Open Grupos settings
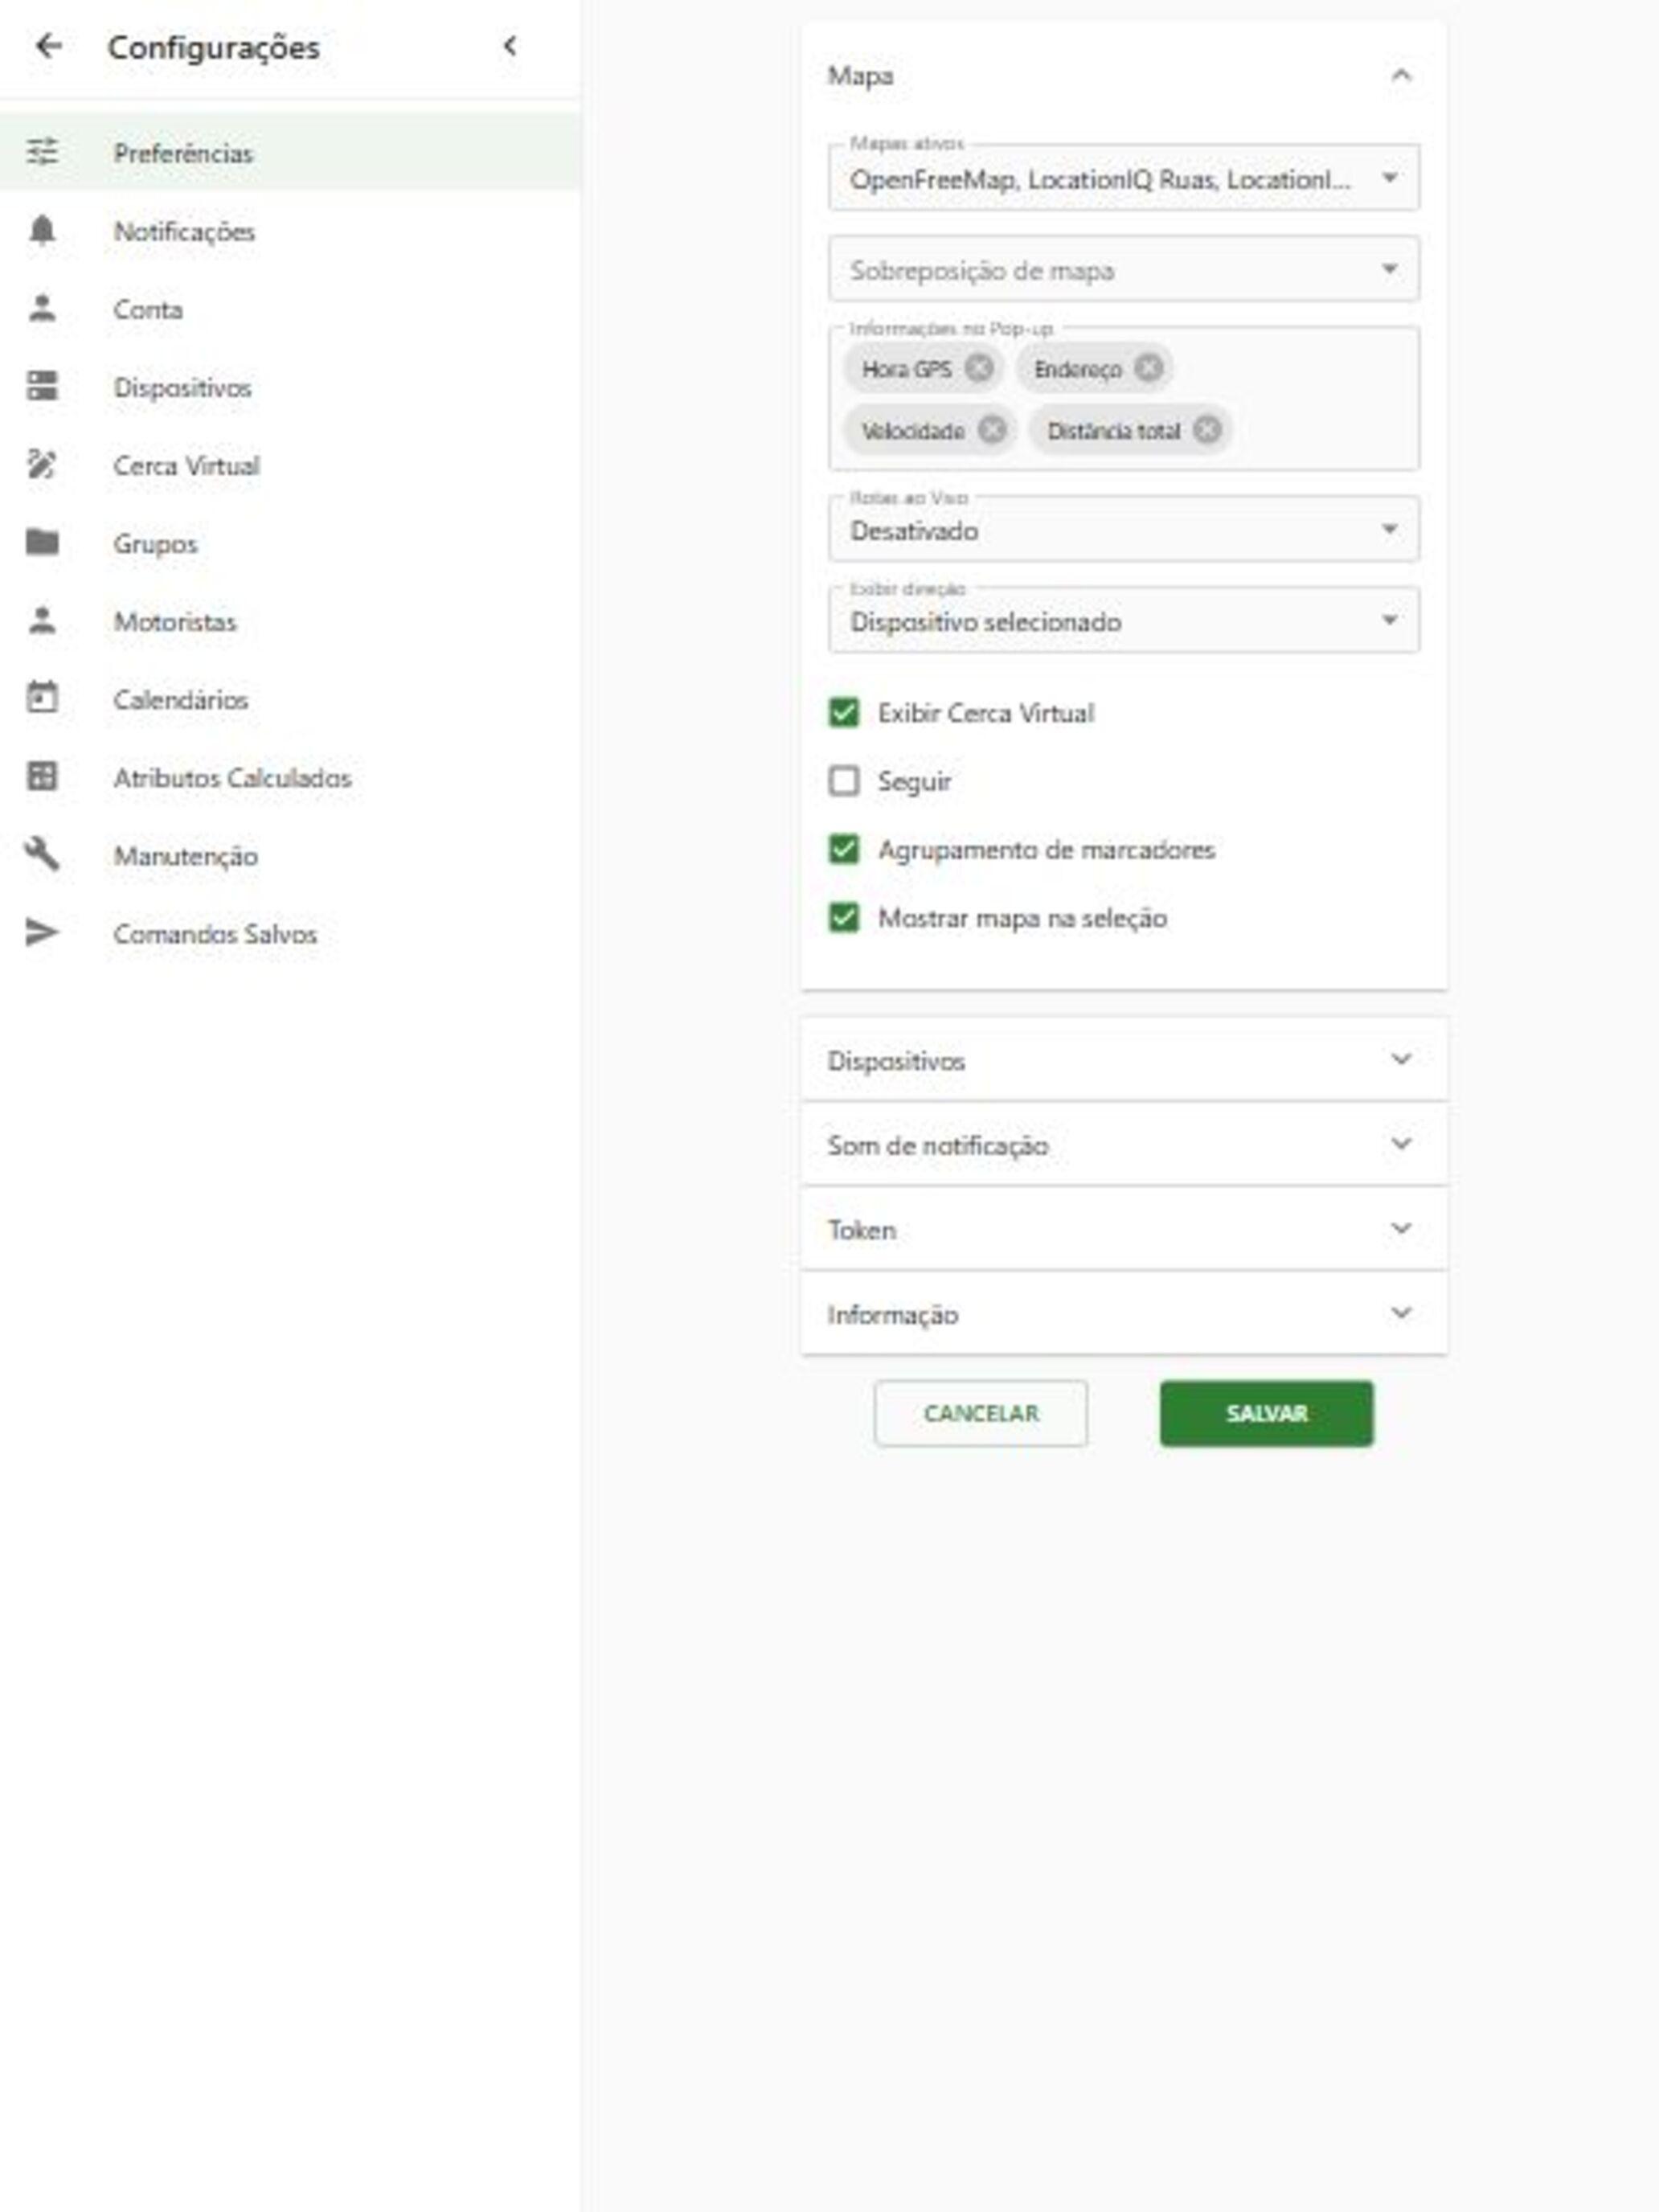Screen dimensions: 1659x2212 (290, 542)
